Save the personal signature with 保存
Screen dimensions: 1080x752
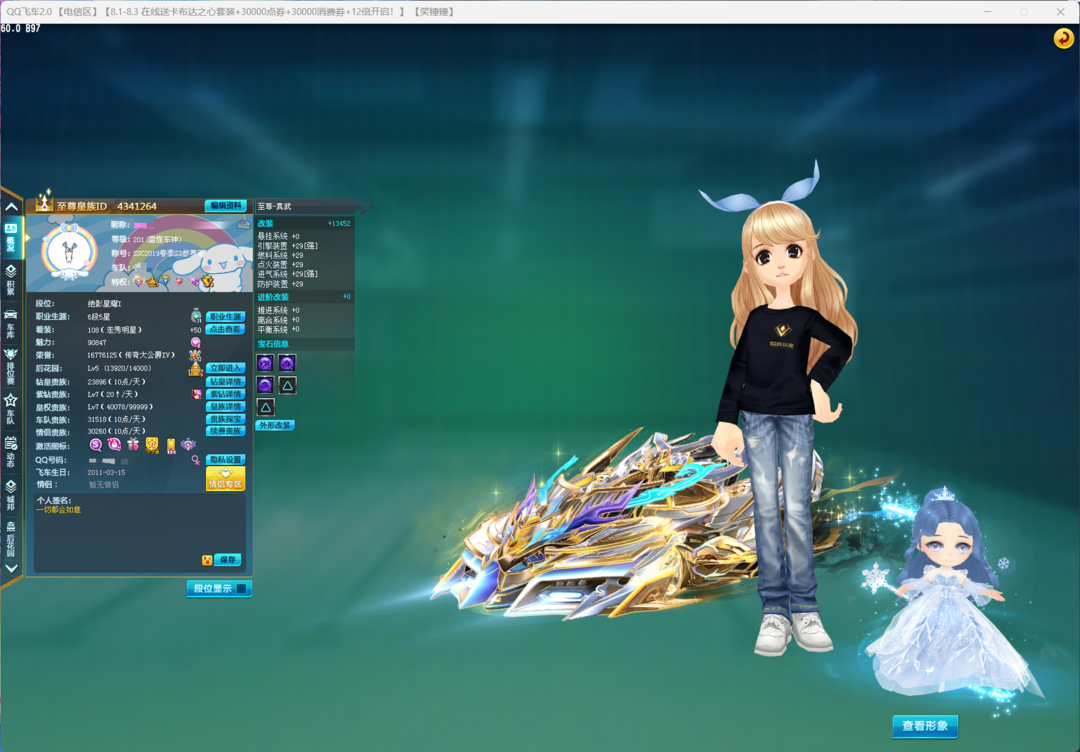(x=227, y=560)
